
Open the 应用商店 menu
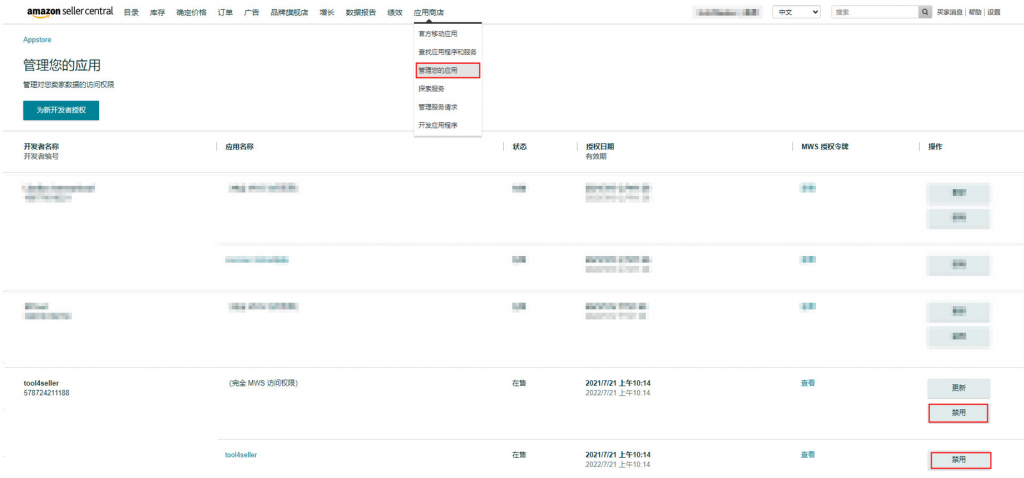pos(429,12)
